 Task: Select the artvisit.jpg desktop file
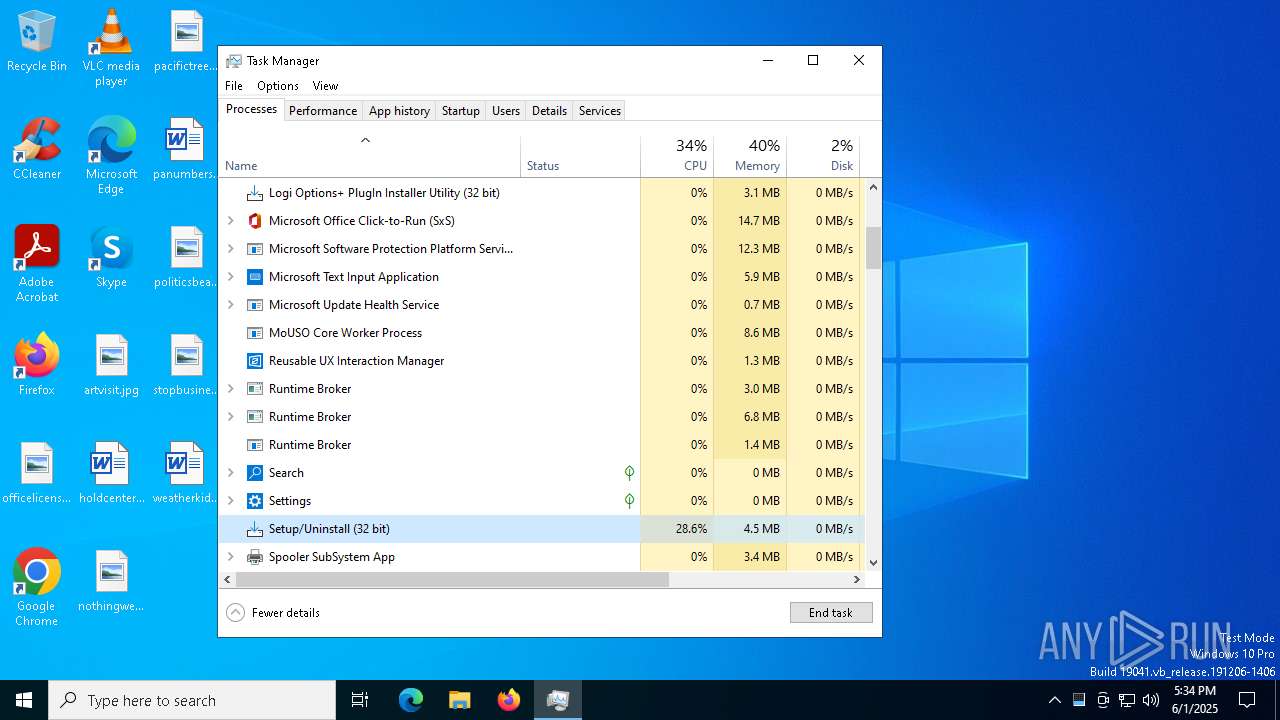tap(111, 365)
